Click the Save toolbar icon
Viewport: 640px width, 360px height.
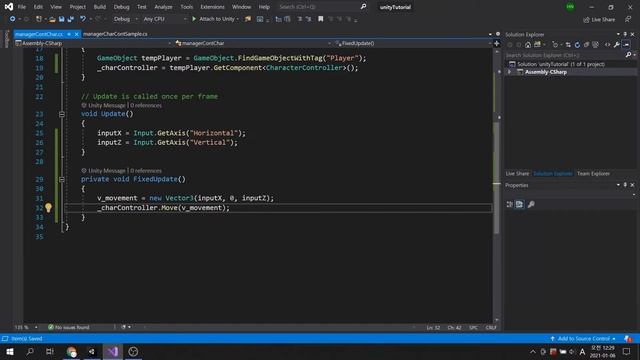[61, 19]
